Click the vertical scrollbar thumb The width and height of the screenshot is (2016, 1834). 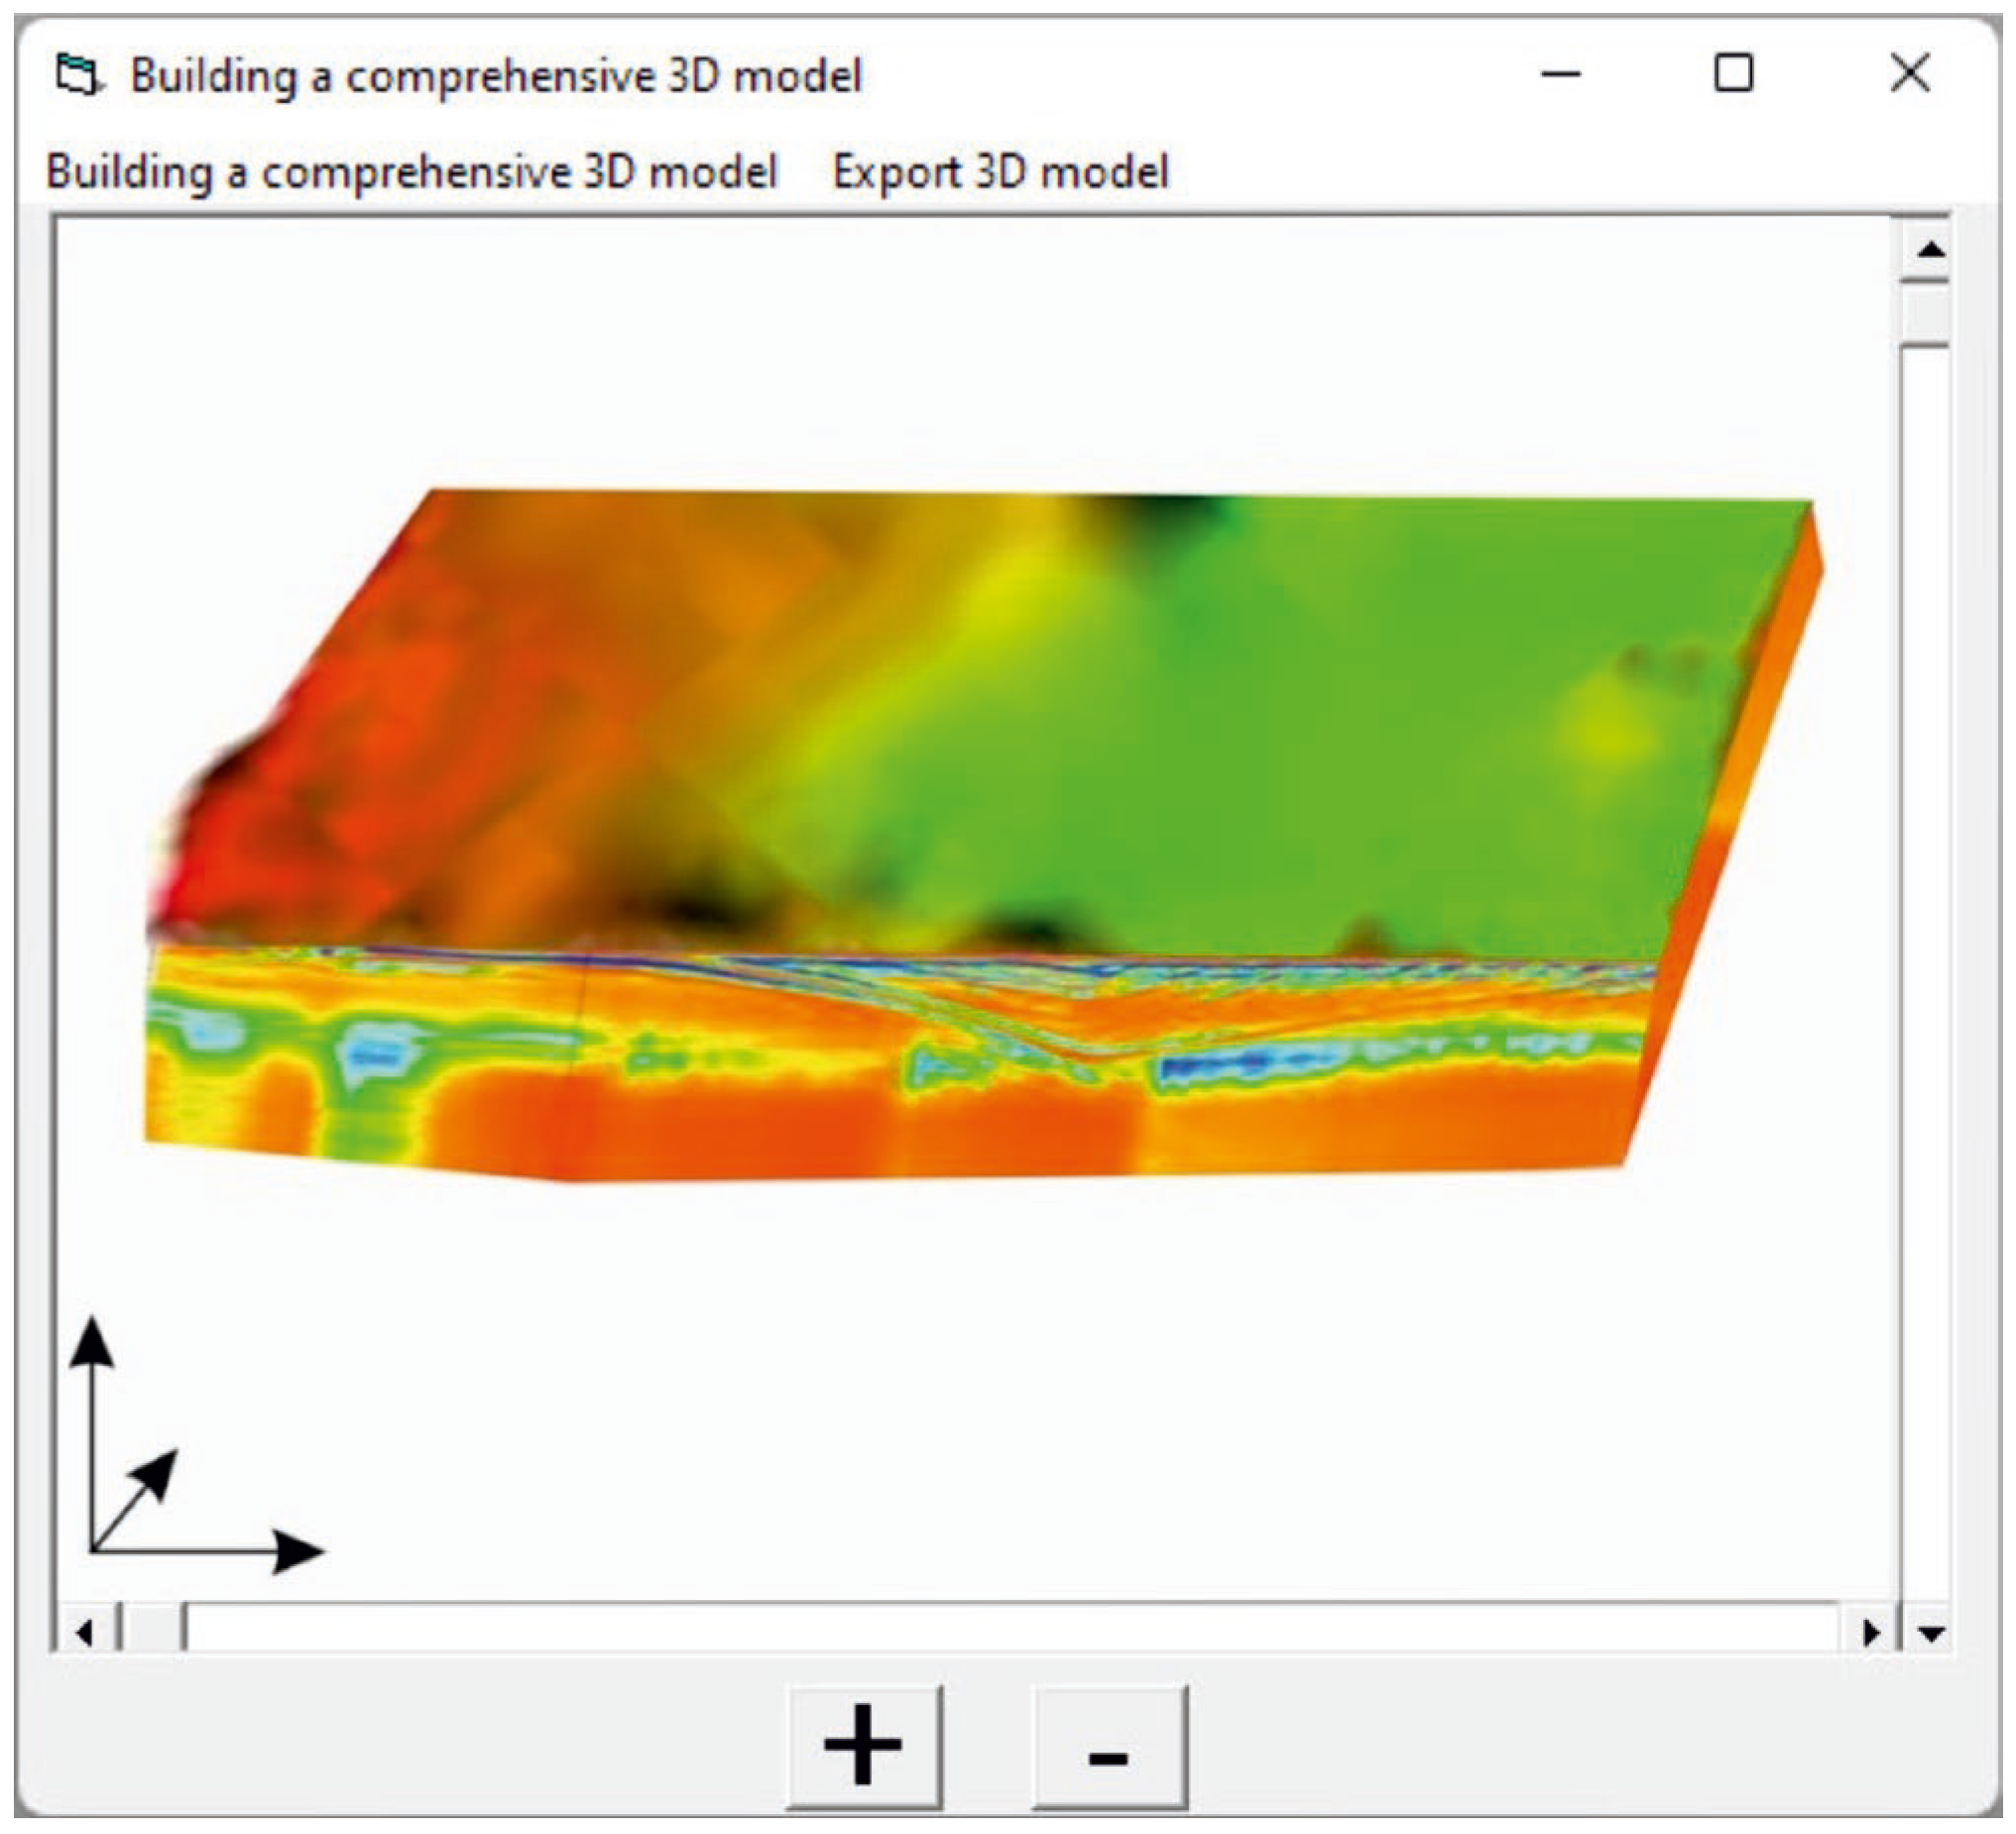pos(1926,313)
